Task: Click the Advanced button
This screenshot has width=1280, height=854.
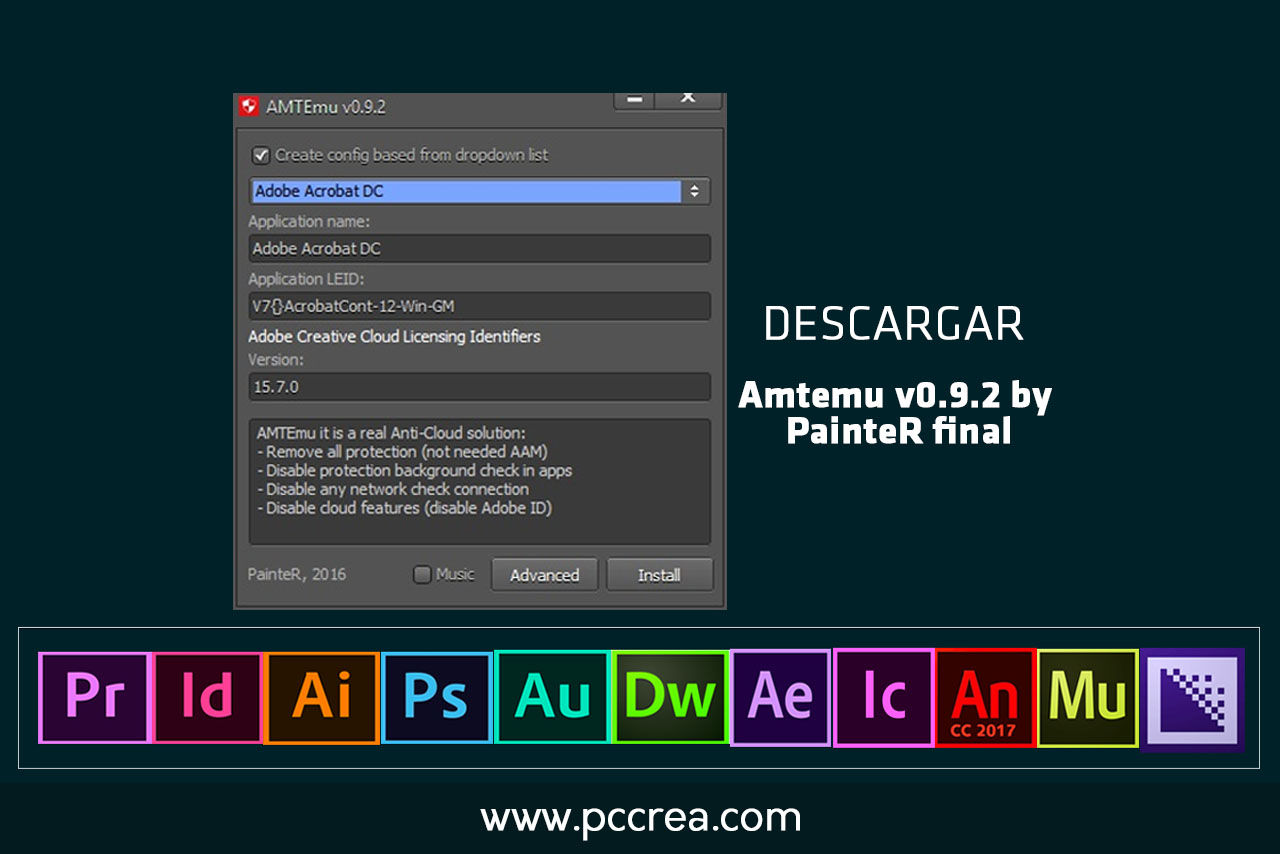Action: [x=544, y=575]
